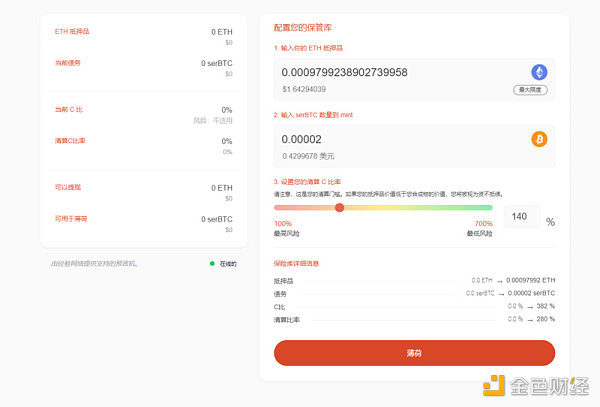Click the Ethereum coin icon

click(x=539, y=72)
